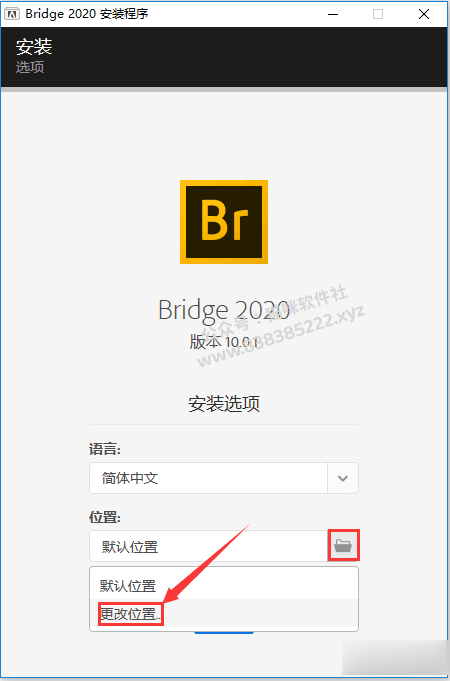The width and height of the screenshot is (450, 681).
Task: Click the window title Bridge 2020 安装程序
Action: [87, 14]
